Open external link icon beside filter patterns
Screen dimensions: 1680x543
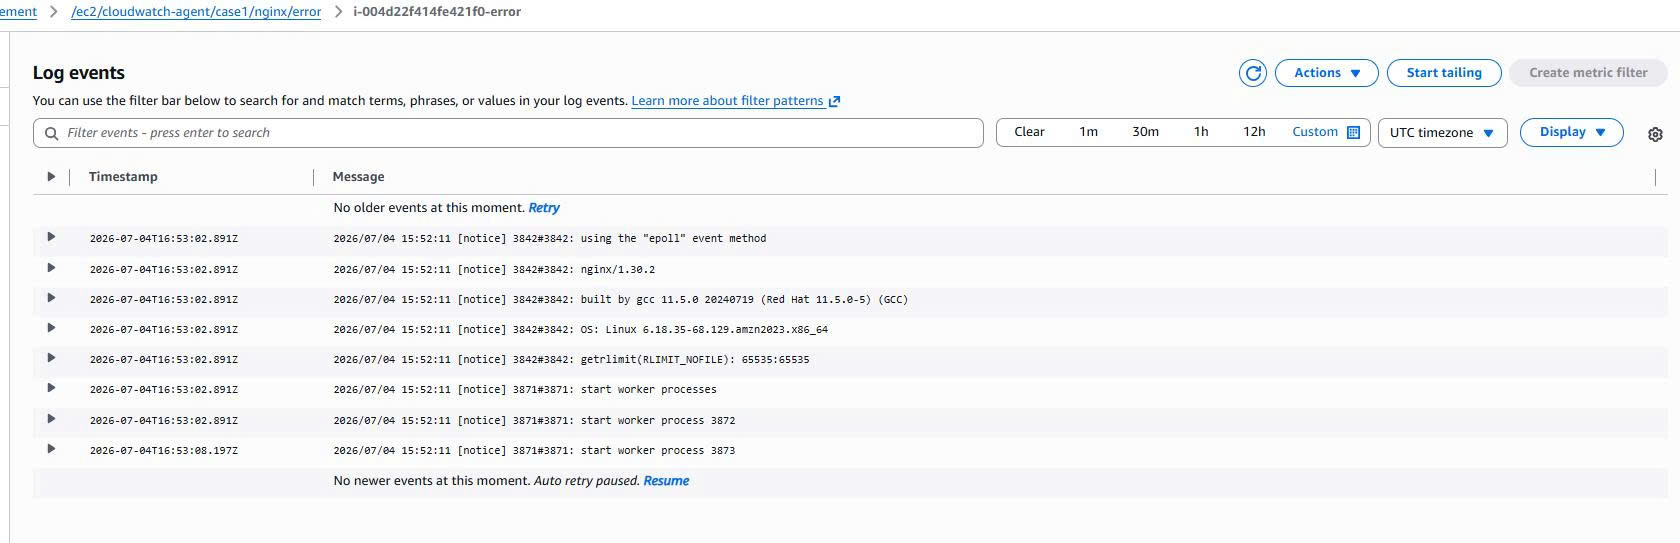[x=835, y=101]
